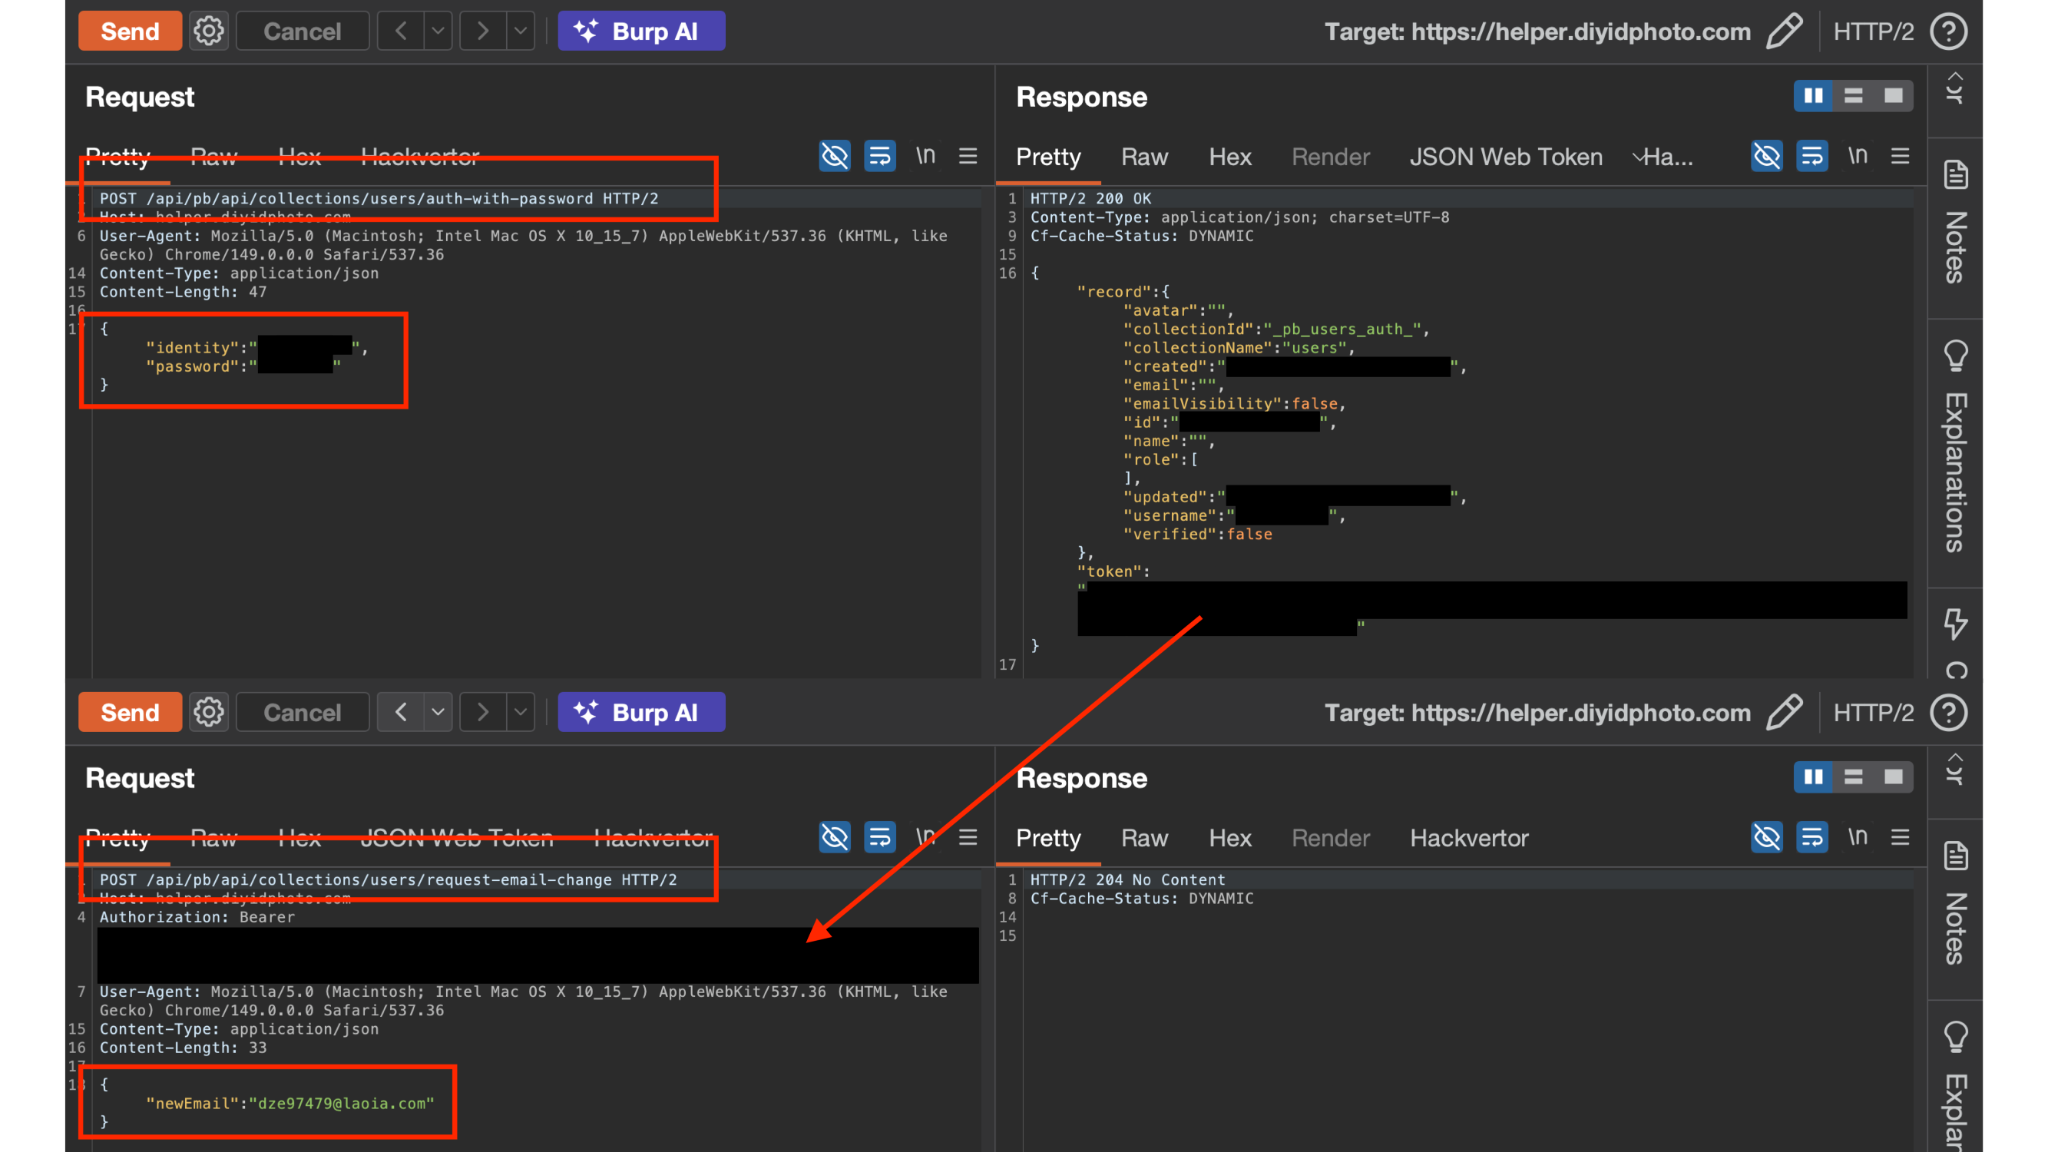Click the HTTP/2 protocol label in auth-with-password pane
Screen dimensions: 2048x1152
[x=1873, y=31]
